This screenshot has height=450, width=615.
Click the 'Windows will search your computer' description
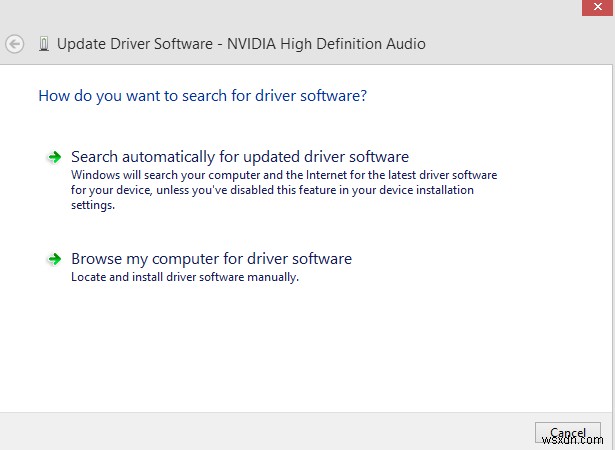coord(284,190)
